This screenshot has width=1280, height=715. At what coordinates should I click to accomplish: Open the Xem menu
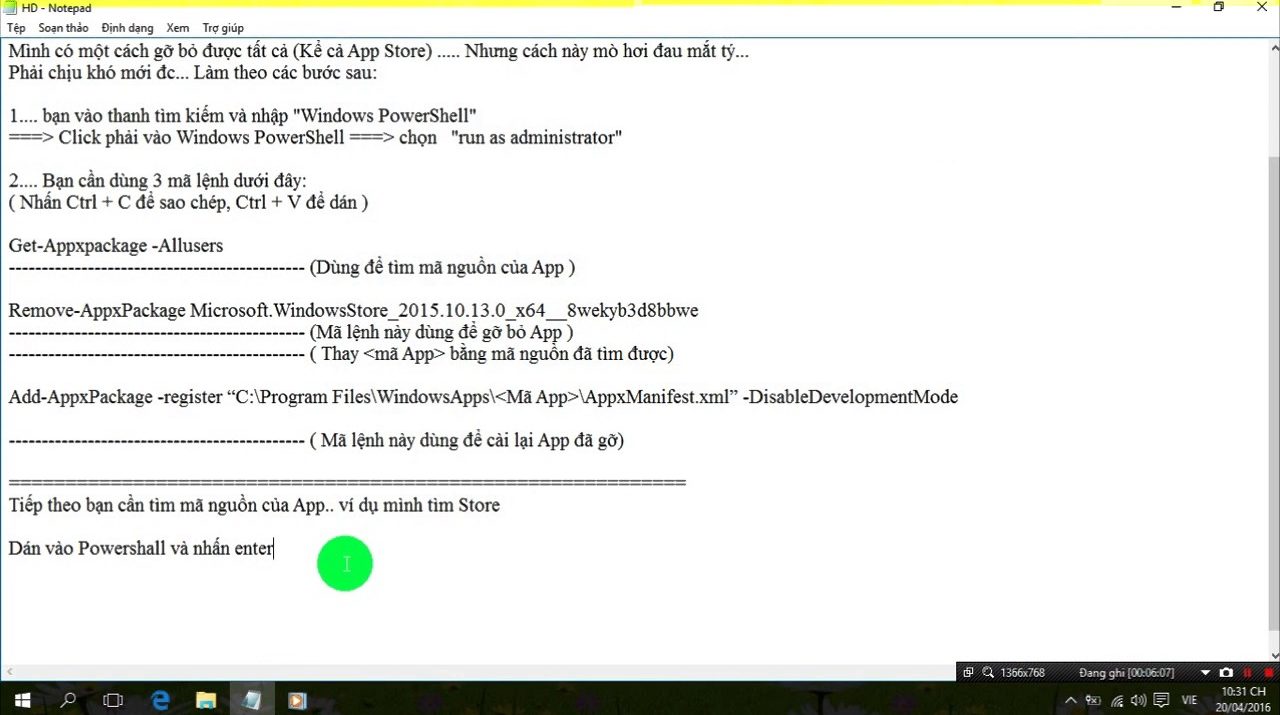[x=177, y=28]
